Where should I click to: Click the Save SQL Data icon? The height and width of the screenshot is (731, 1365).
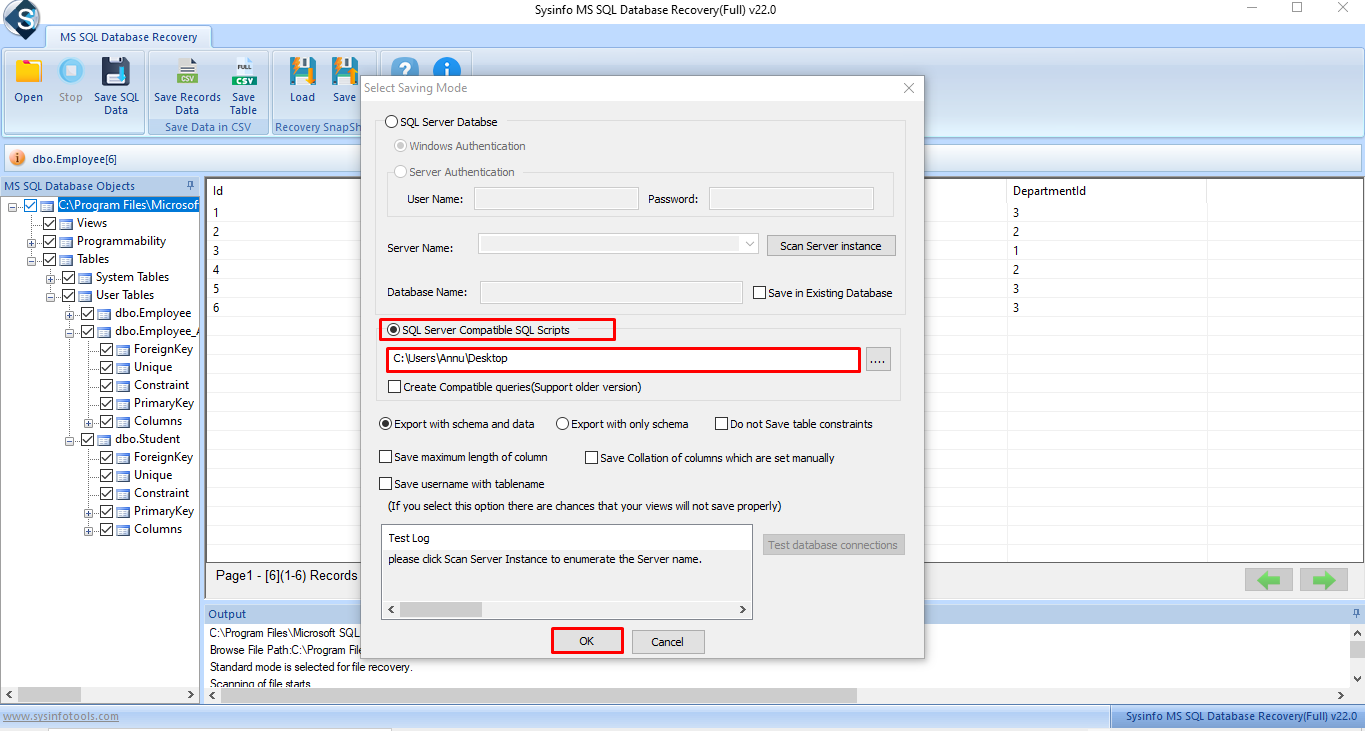[116, 72]
